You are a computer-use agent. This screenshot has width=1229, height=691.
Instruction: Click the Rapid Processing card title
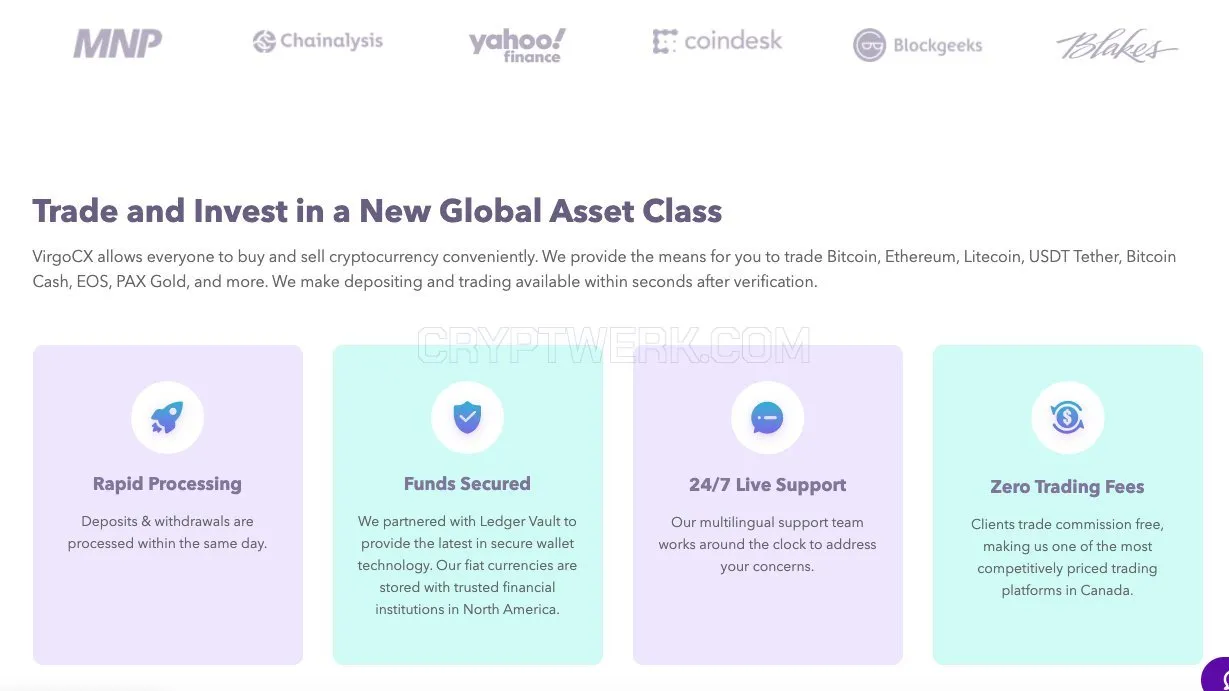pyautogui.click(x=167, y=484)
